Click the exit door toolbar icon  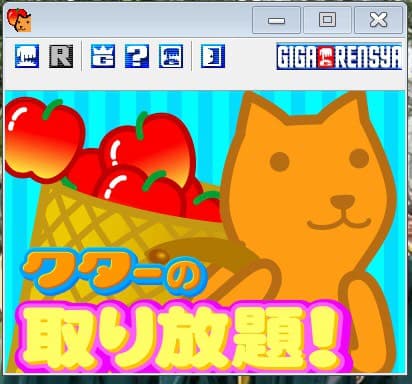coord(213,56)
